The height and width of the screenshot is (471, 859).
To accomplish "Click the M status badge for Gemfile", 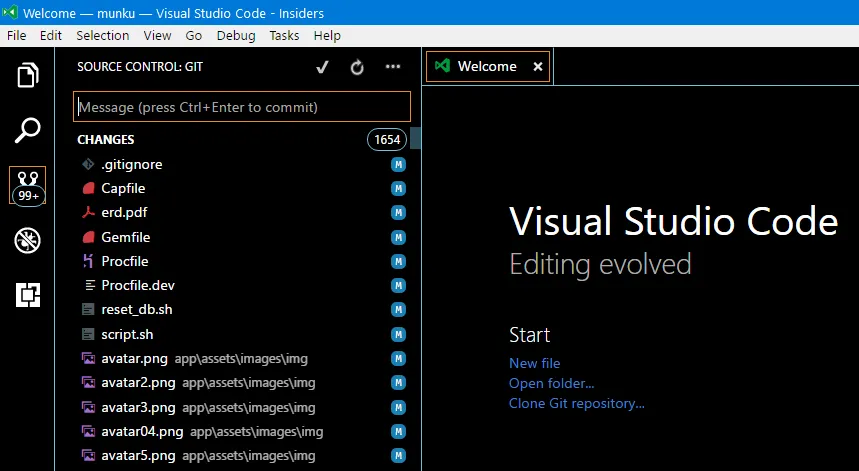I will (x=398, y=237).
